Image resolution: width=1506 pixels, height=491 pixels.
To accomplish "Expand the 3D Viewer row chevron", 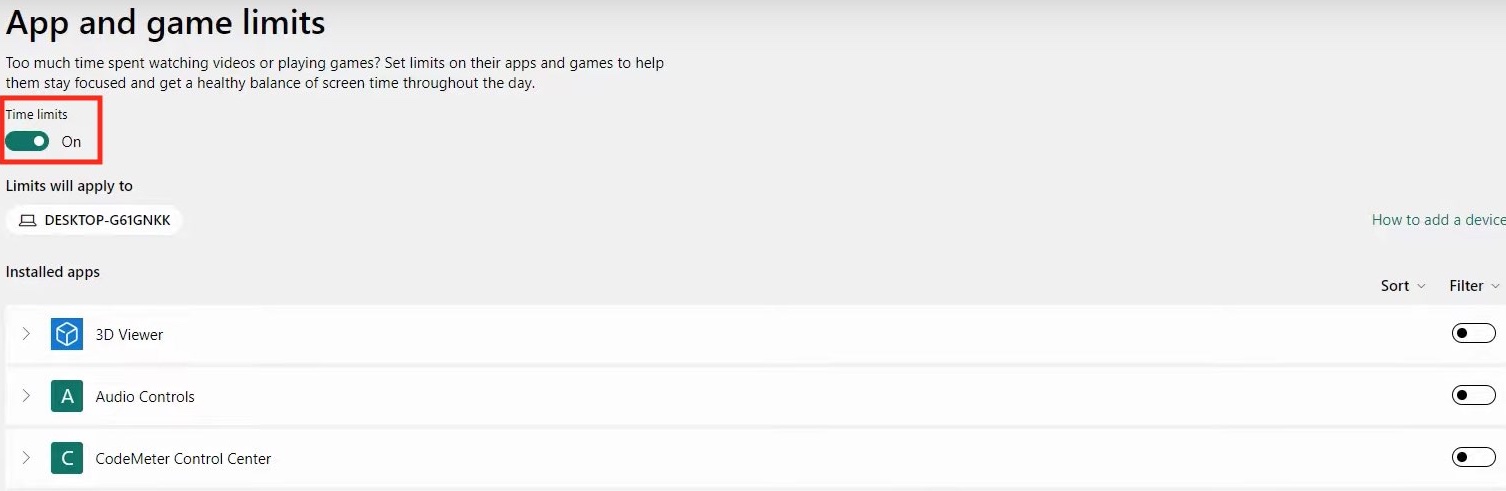I will [26, 334].
